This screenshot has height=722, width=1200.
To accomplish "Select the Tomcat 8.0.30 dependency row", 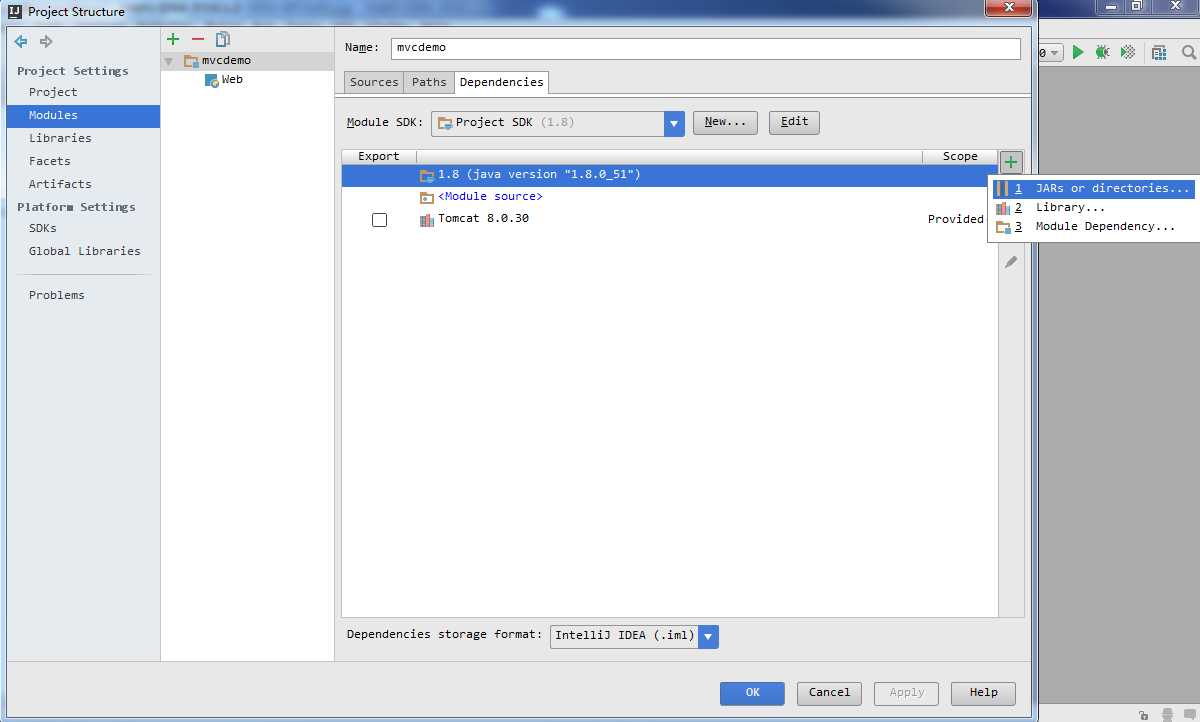I will point(670,219).
